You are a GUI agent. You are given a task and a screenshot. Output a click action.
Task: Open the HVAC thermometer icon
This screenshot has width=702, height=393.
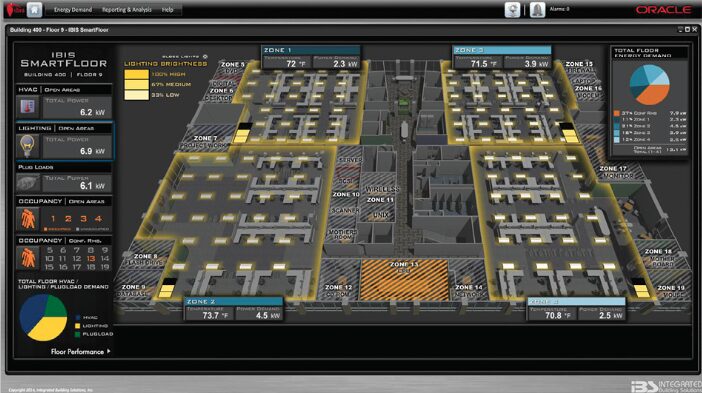tap(28, 106)
